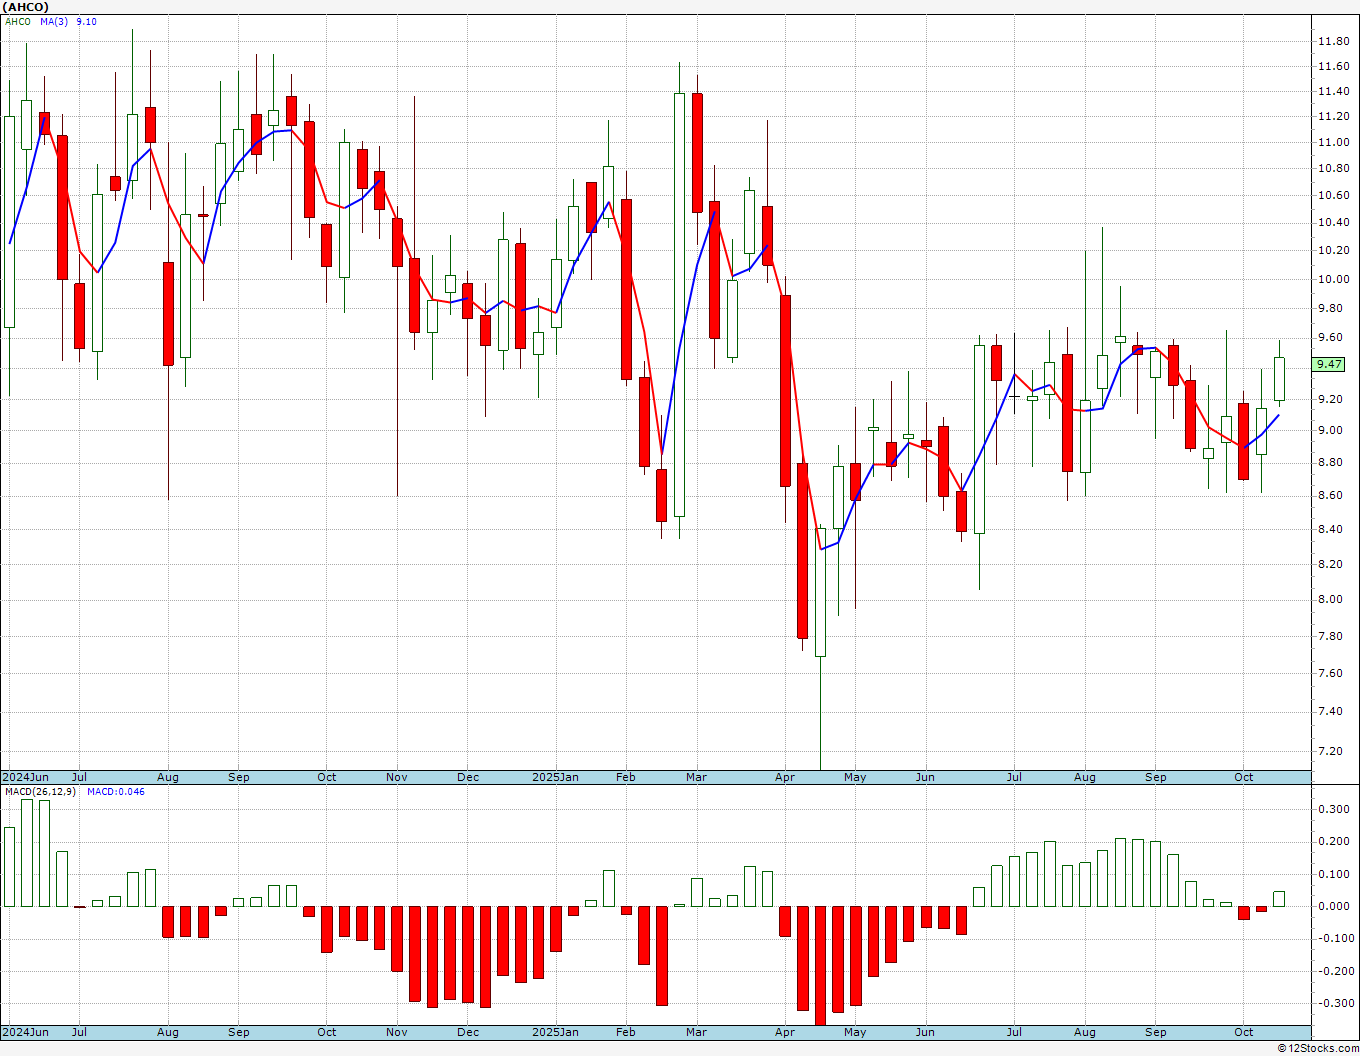The height and width of the screenshot is (1056, 1360).
Task: Click Dec on the MACD panel date axis
Action: coord(468,1032)
